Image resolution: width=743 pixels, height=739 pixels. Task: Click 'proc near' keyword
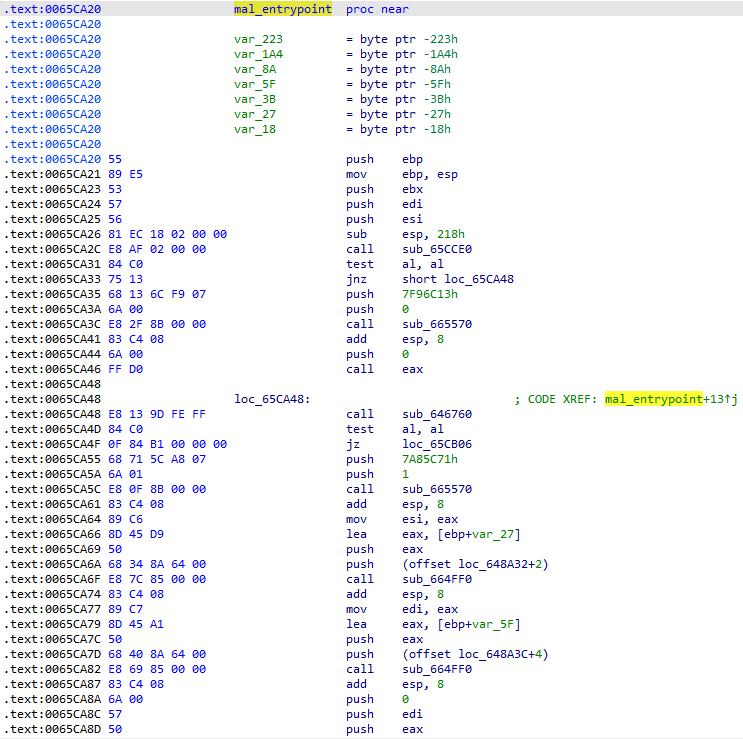point(377,9)
